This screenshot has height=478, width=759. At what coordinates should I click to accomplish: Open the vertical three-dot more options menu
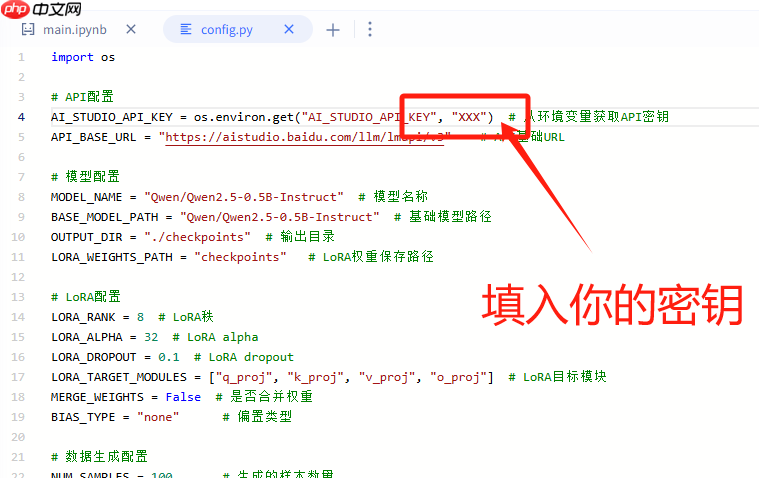369,30
